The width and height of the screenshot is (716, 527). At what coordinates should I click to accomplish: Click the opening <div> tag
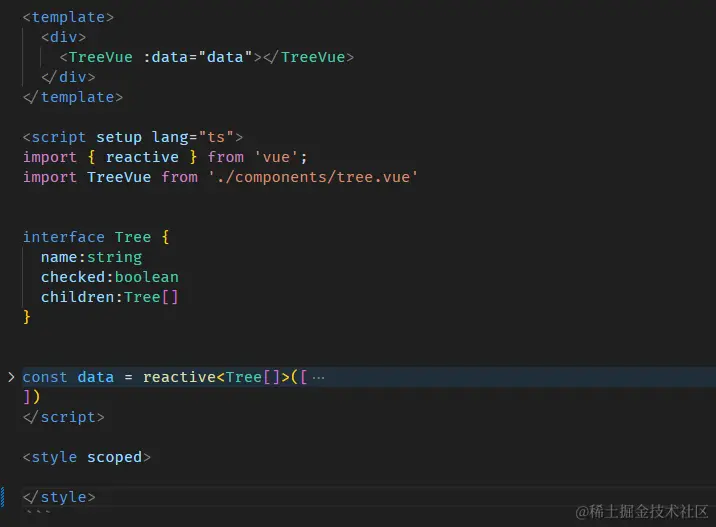point(63,37)
